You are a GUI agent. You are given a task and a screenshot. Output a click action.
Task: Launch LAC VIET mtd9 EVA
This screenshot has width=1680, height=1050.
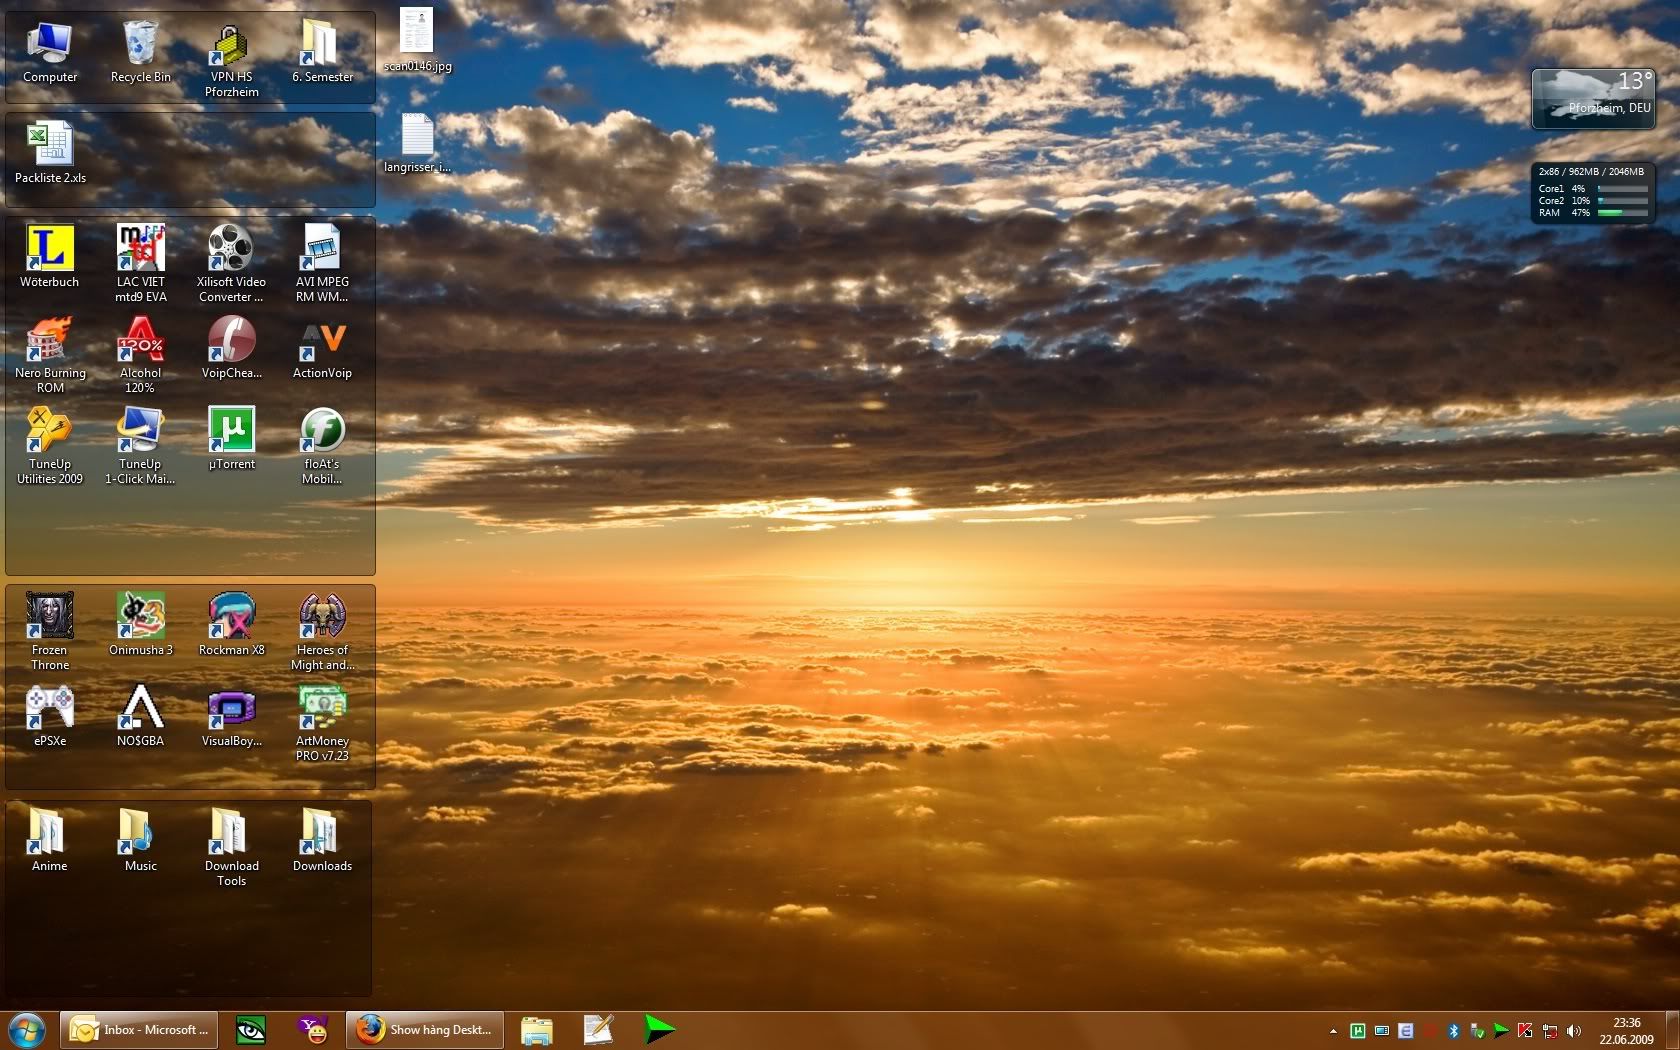[140, 263]
